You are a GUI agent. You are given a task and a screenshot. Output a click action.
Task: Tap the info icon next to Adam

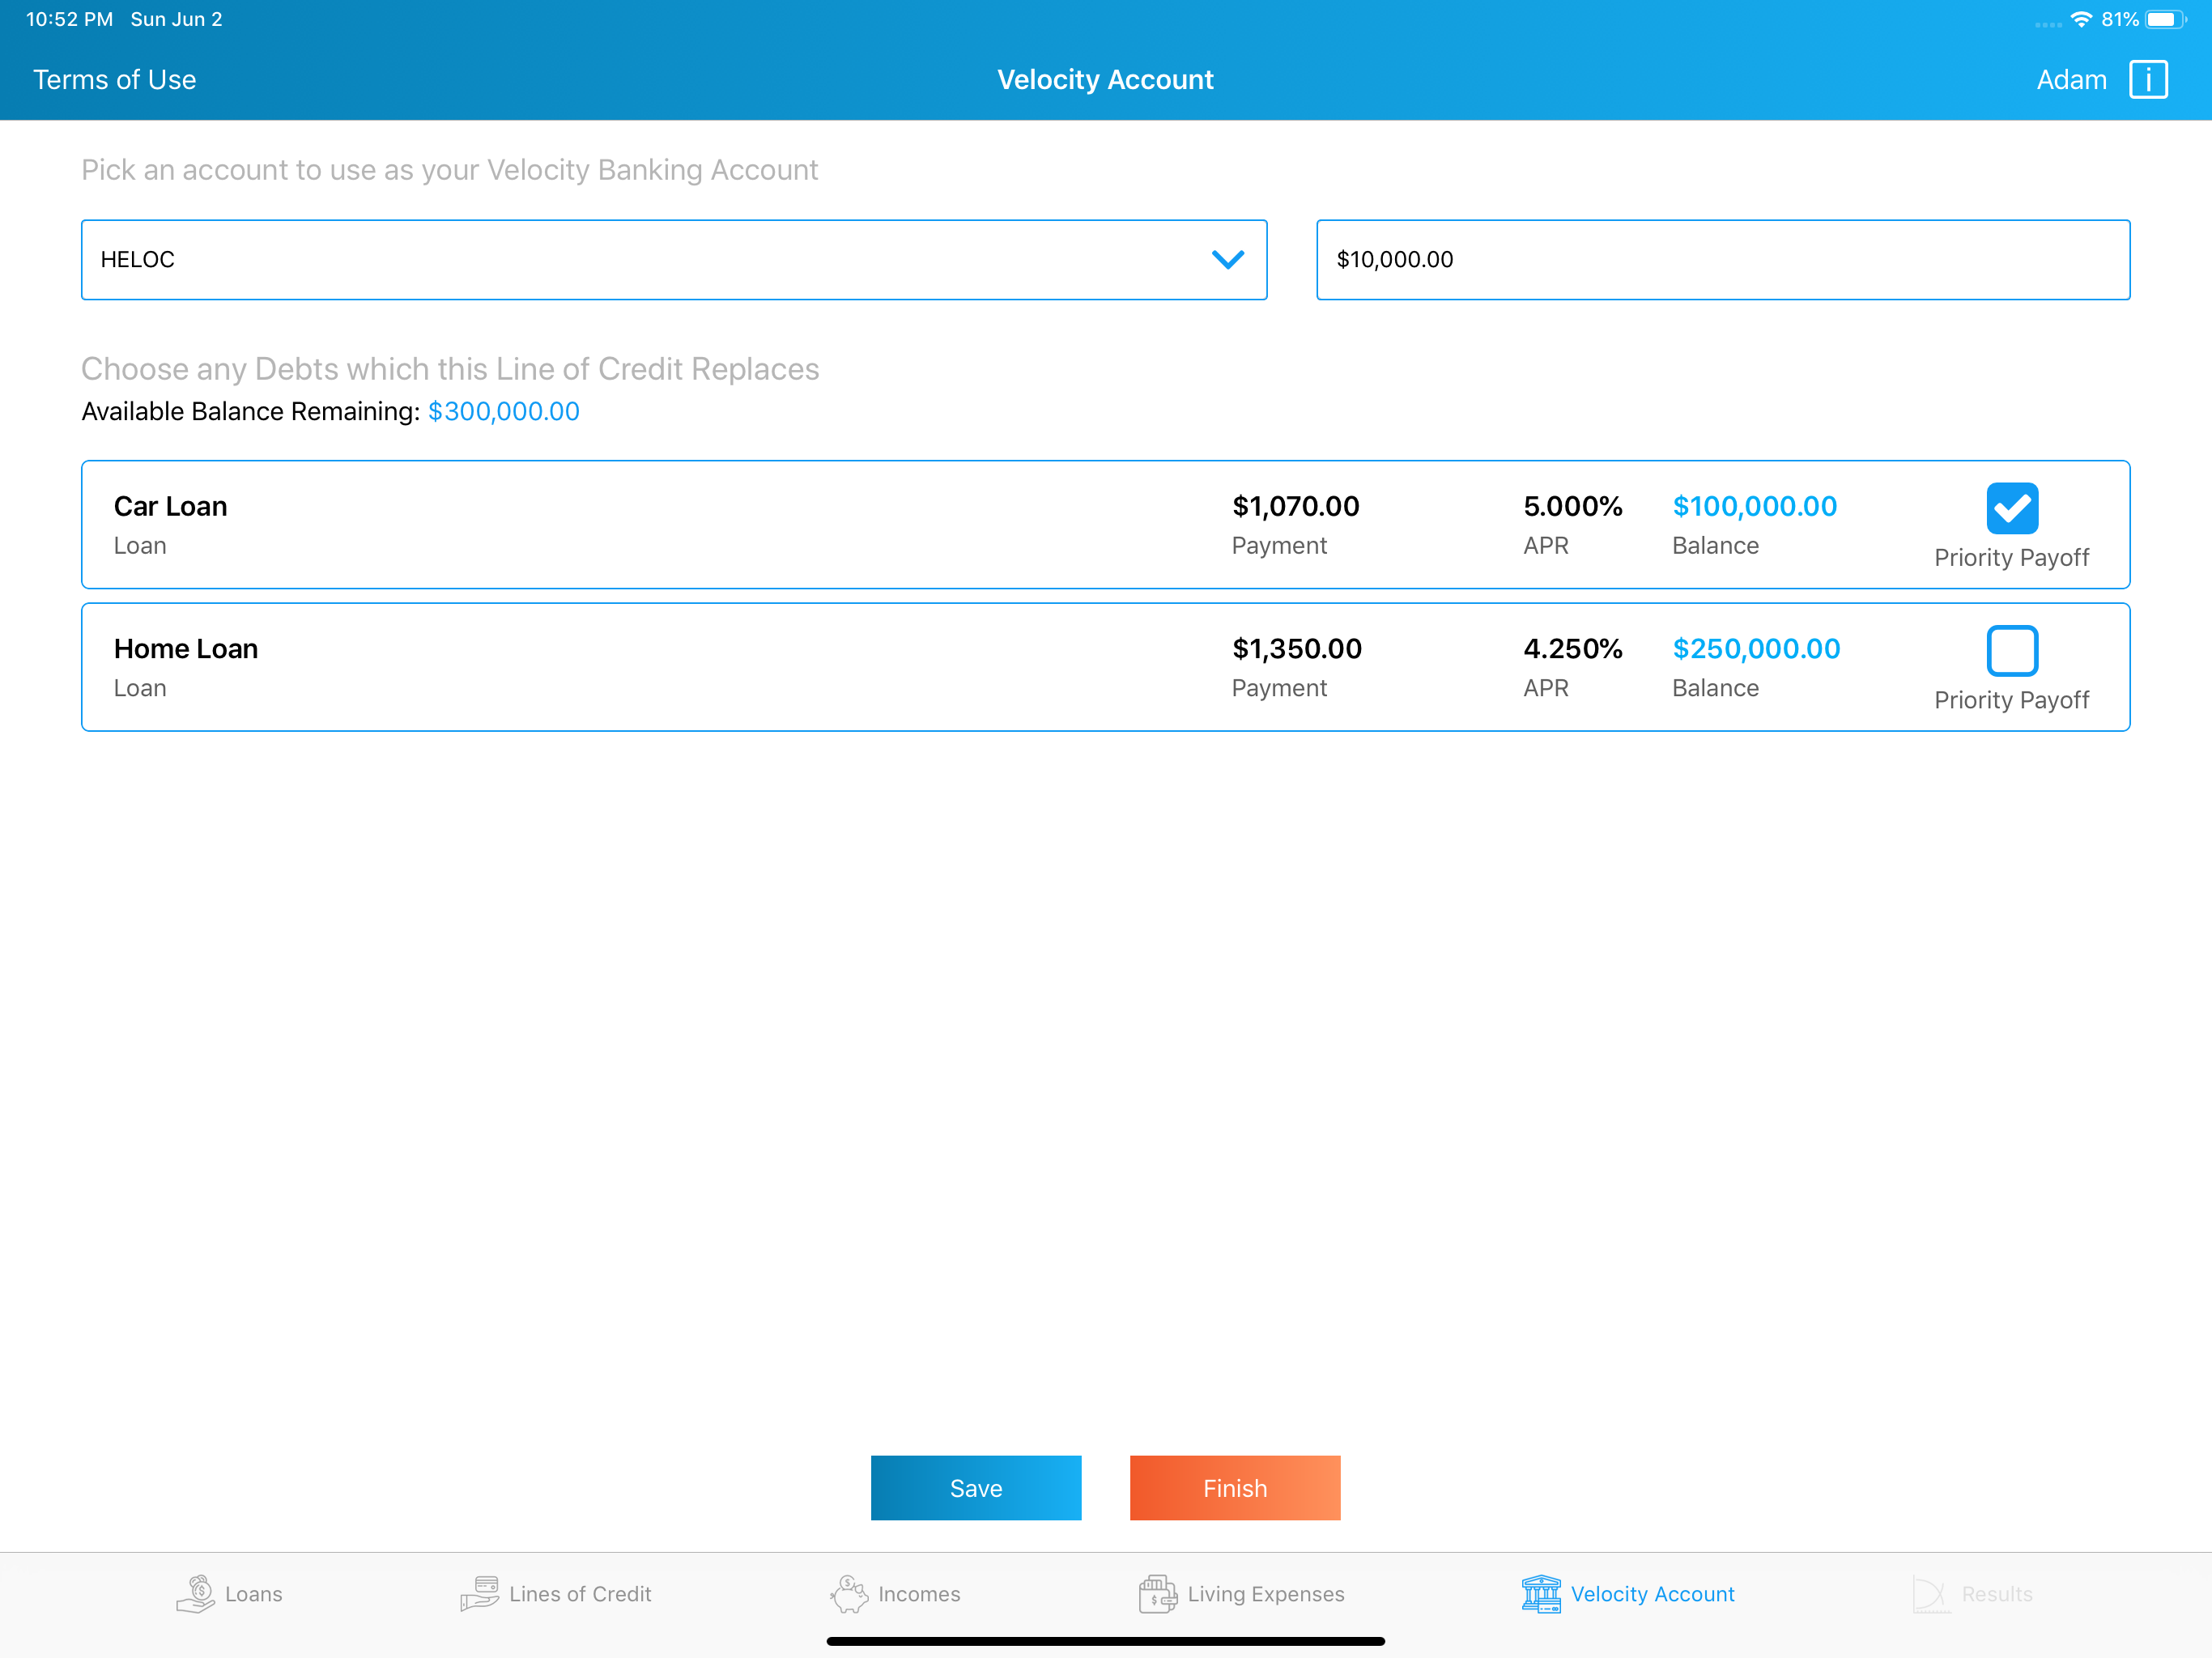(2148, 80)
